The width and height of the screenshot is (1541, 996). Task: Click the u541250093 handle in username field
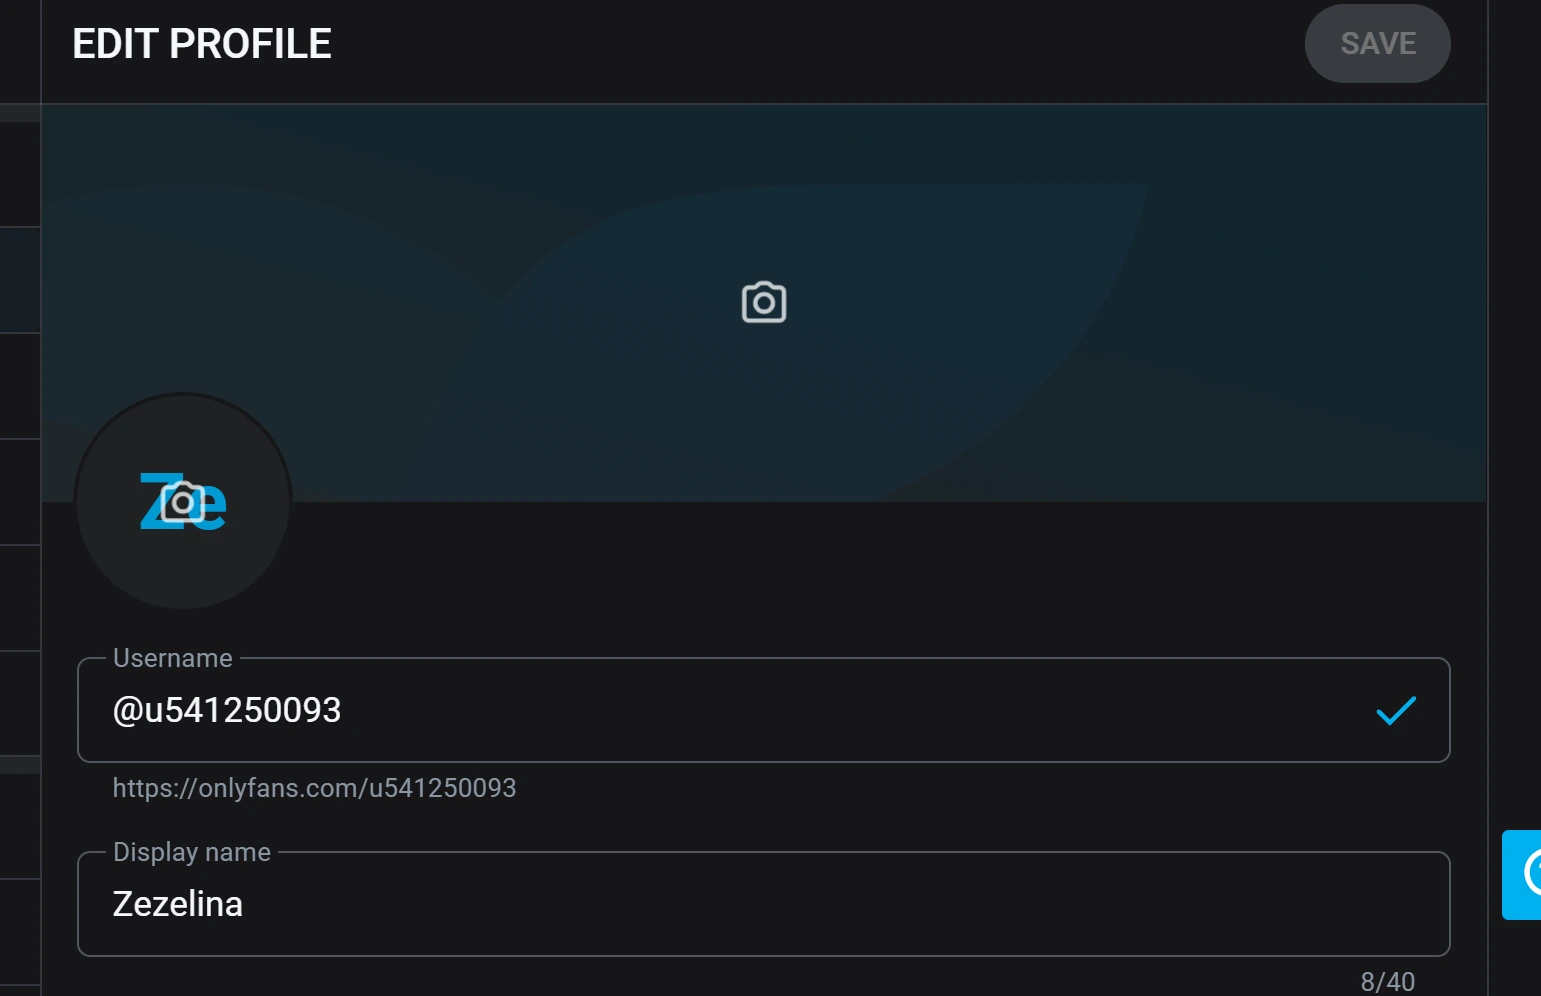(x=243, y=710)
